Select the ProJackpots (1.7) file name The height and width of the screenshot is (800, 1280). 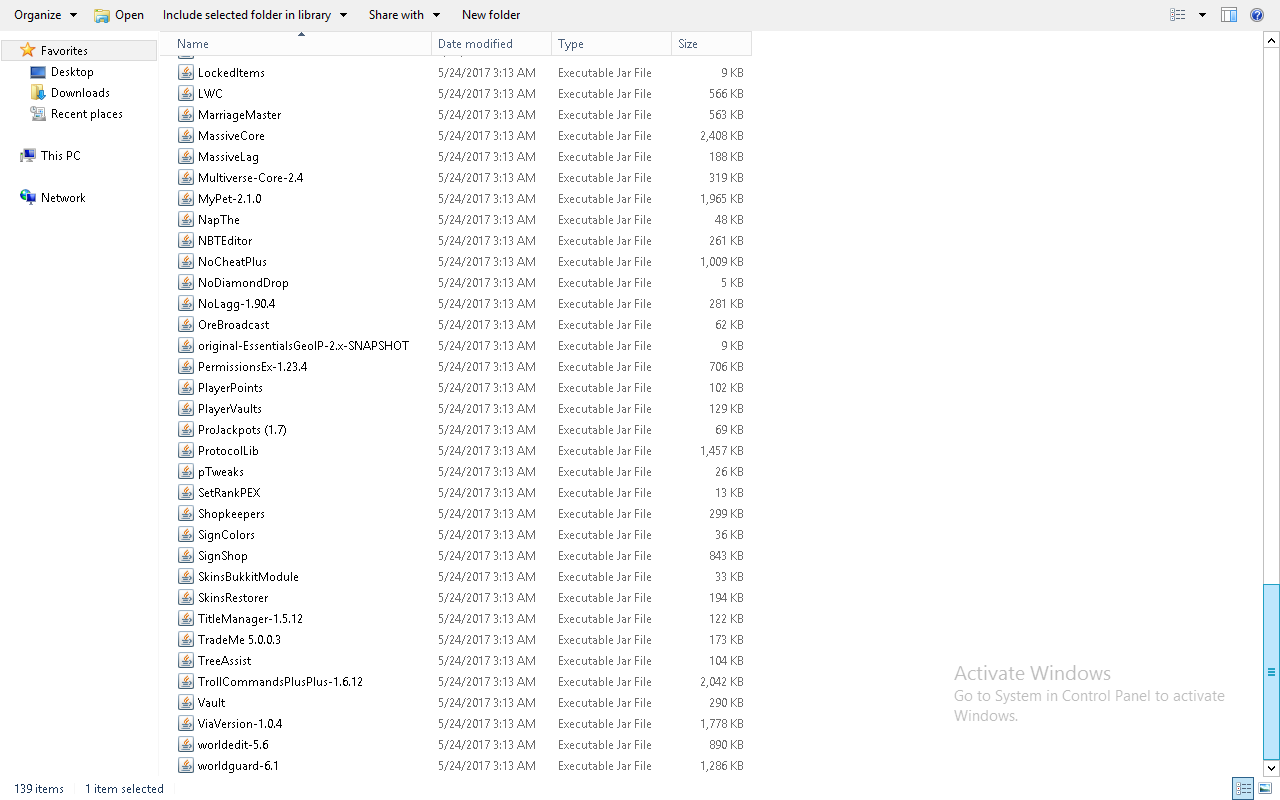[242, 430]
